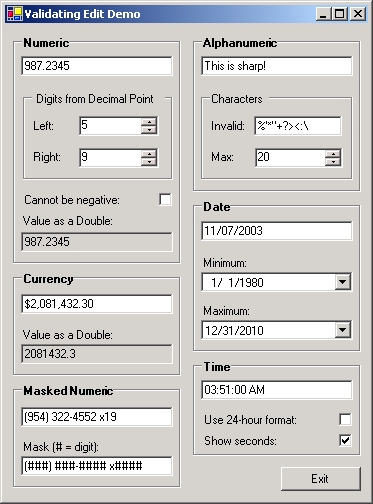Click the 'Max:' label

(222, 157)
